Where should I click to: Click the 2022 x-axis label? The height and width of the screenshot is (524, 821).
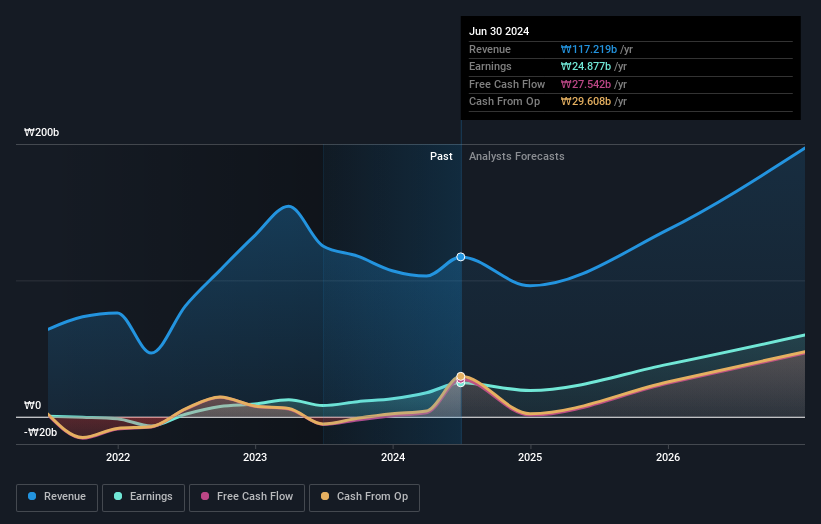(x=118, y=458)
